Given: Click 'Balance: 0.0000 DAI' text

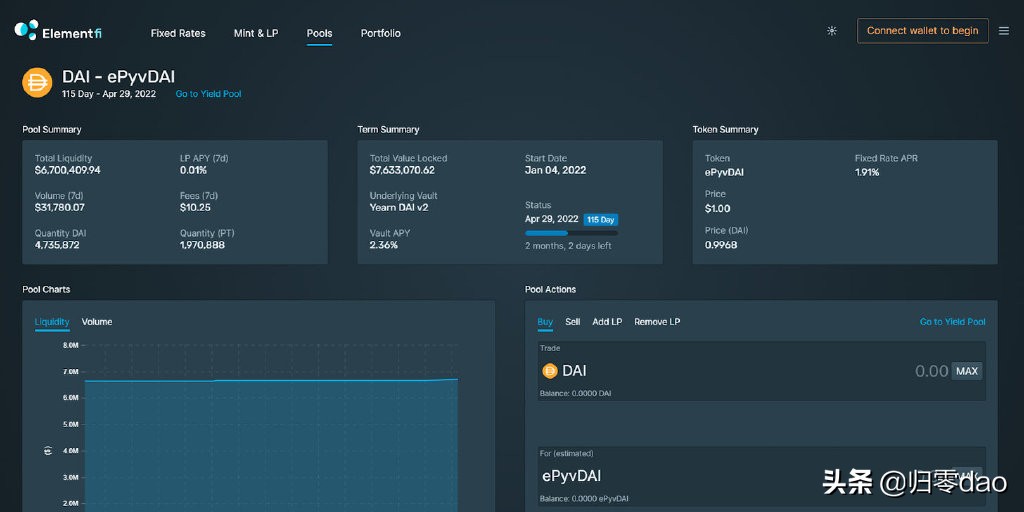Looking at the screenshot, I should click(575, 394).
